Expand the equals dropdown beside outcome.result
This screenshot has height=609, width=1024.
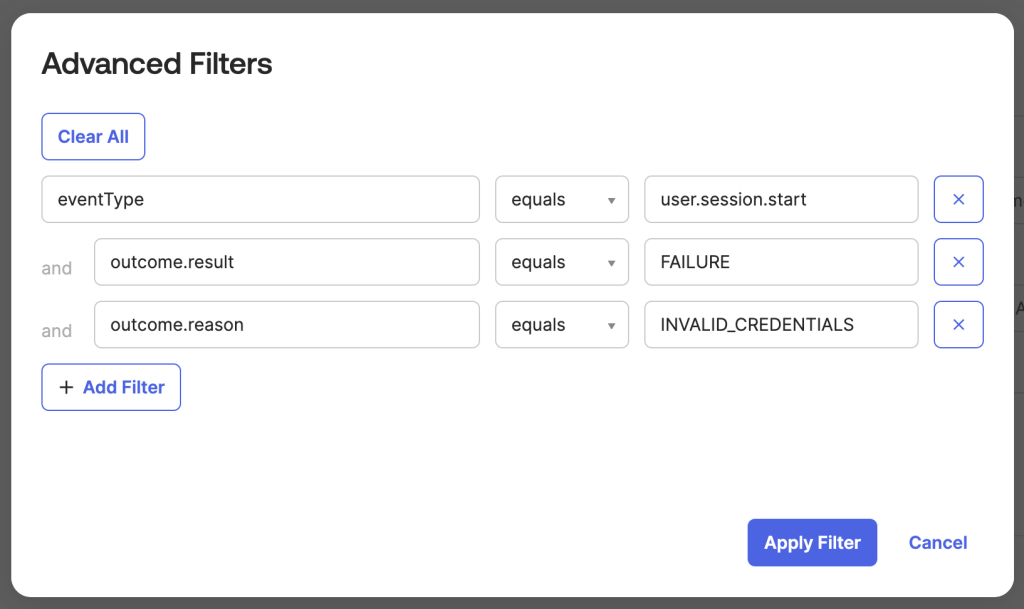point(562,262)
